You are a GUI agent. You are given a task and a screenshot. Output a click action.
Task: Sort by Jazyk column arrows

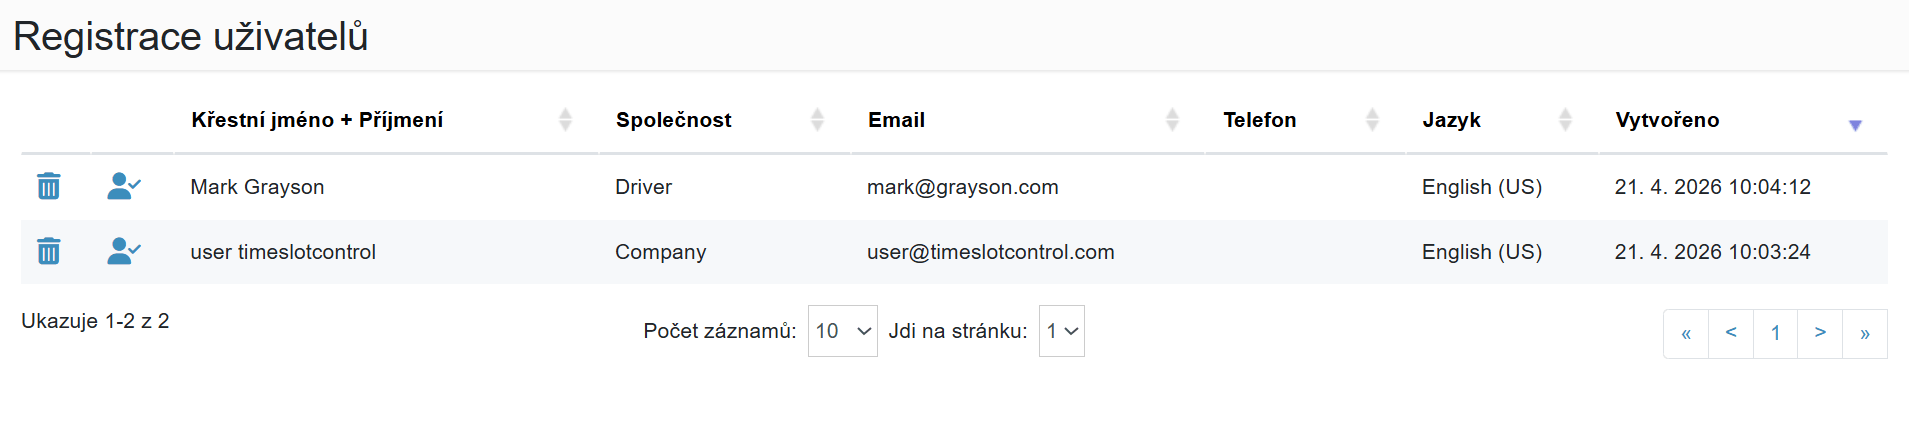coord(1565,120)
